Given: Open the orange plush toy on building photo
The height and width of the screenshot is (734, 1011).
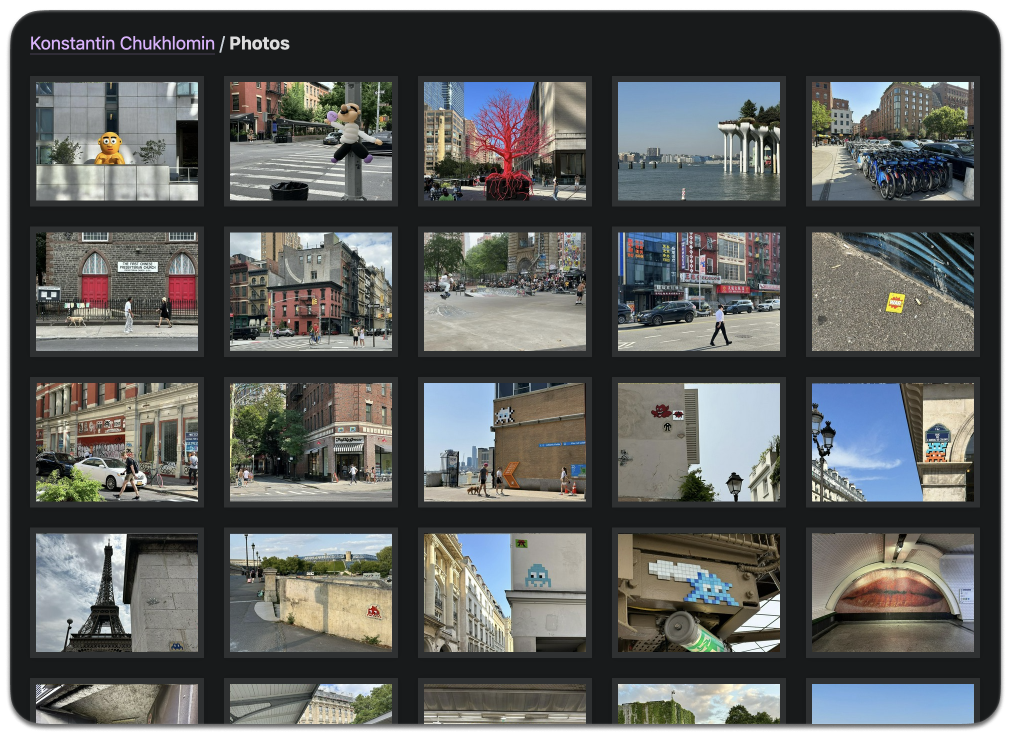Looking at the screenshot, I should coord(117,141).
